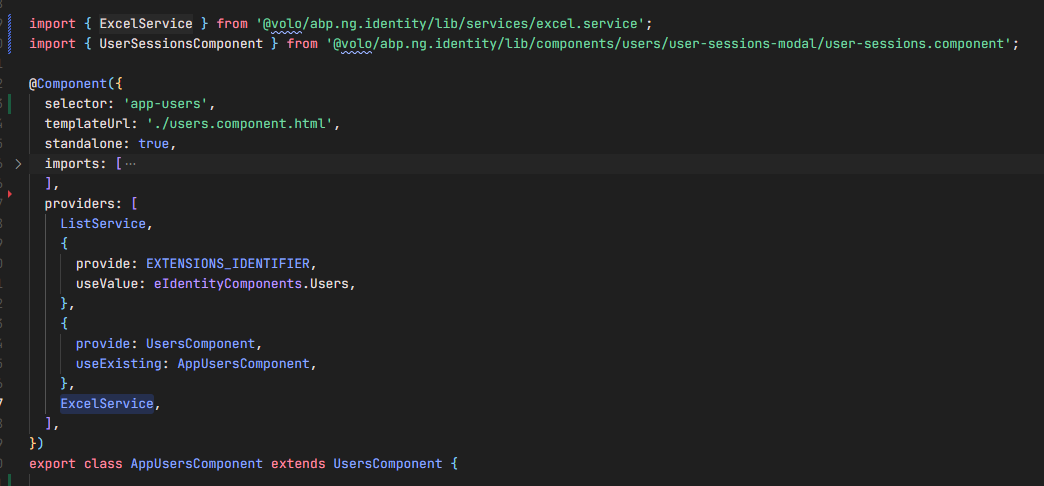Click the collapsed ellipsis after imports bracket

tap(130, 163)
